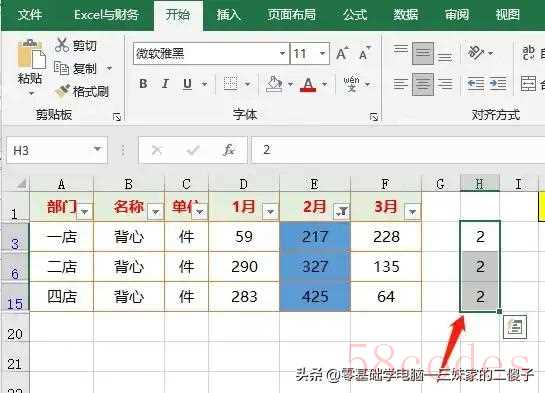
Task: Switch to the 审阅 tab
Action: pyautogui.click(x=457, y=15)
